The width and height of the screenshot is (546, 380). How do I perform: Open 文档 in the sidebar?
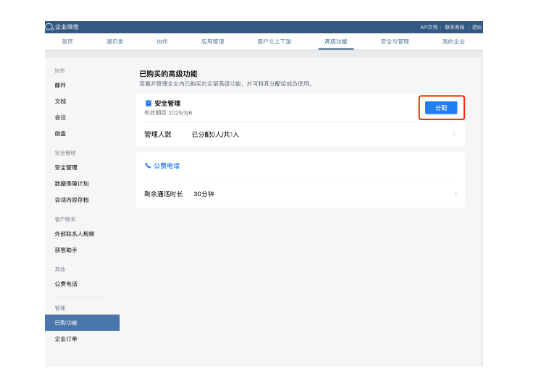tap(60, 101)
